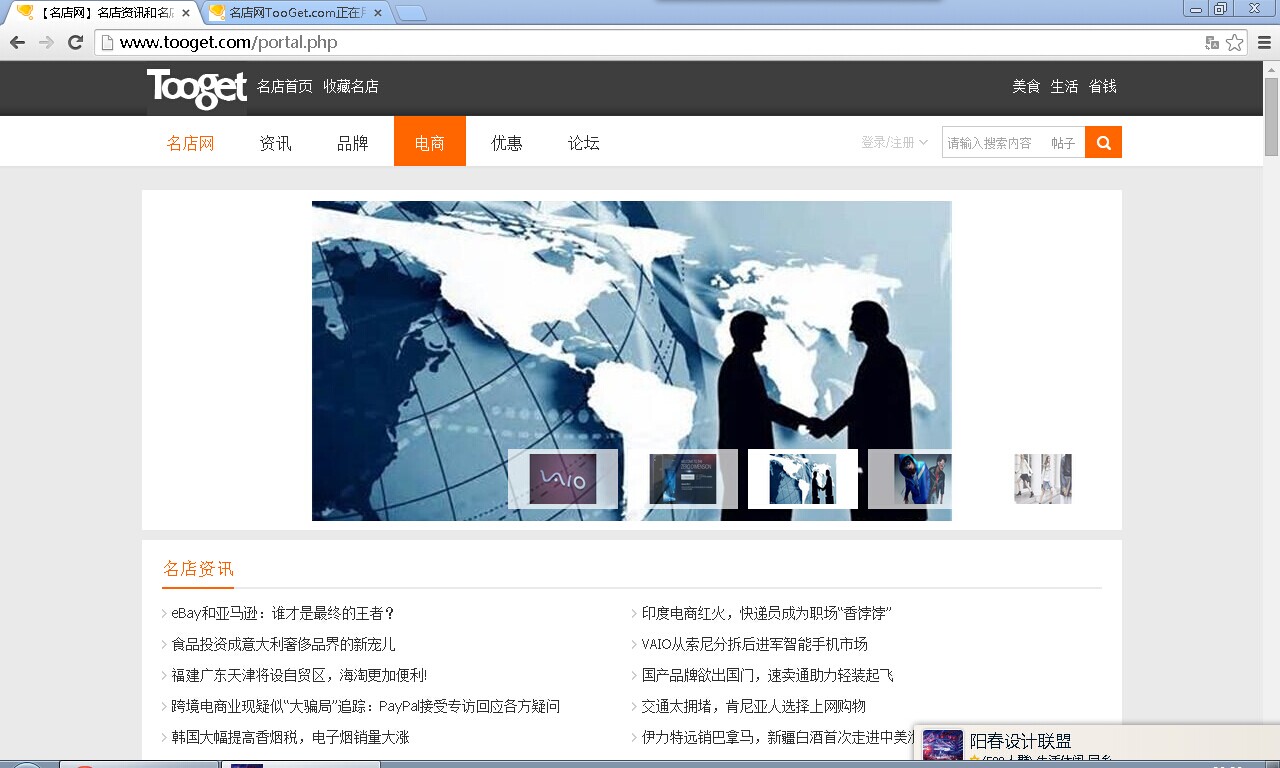Open article 福建广东天津将设自贸区
Screen dimensions: 1280x768
[x=299, y=675]
